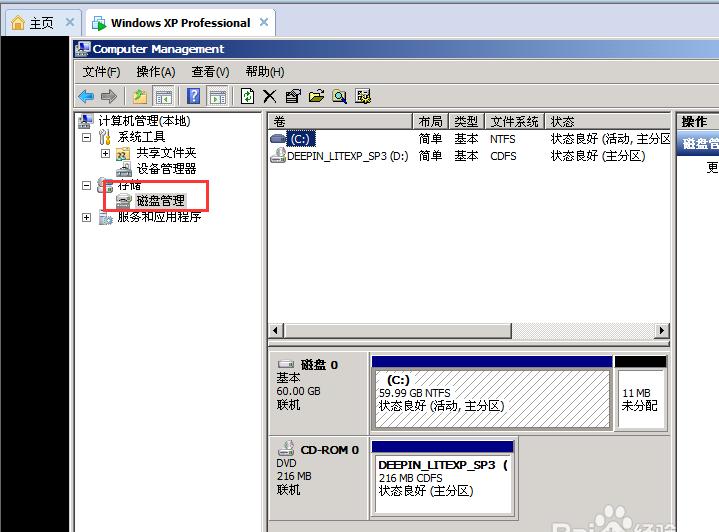
Task: Toggle the action pane toolbar icon
Action: pyautogui.click(x=217, y=96)
